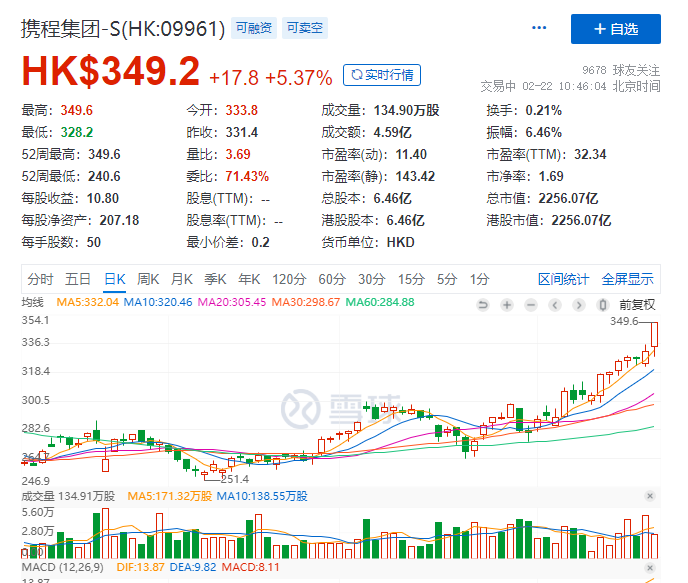
Task: Click the chart reset/undo icon
Action: (483, 304)
